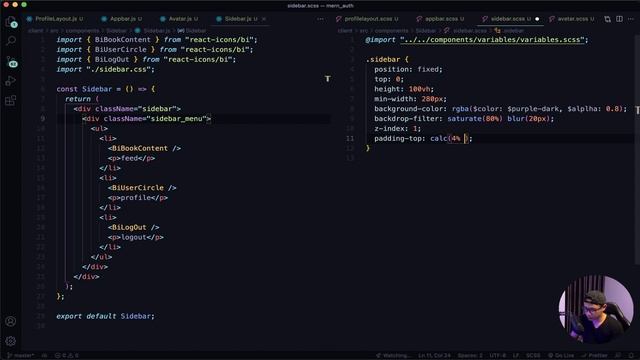
Task: Switch to the Avatar.js tab
Action: (179, 19)
